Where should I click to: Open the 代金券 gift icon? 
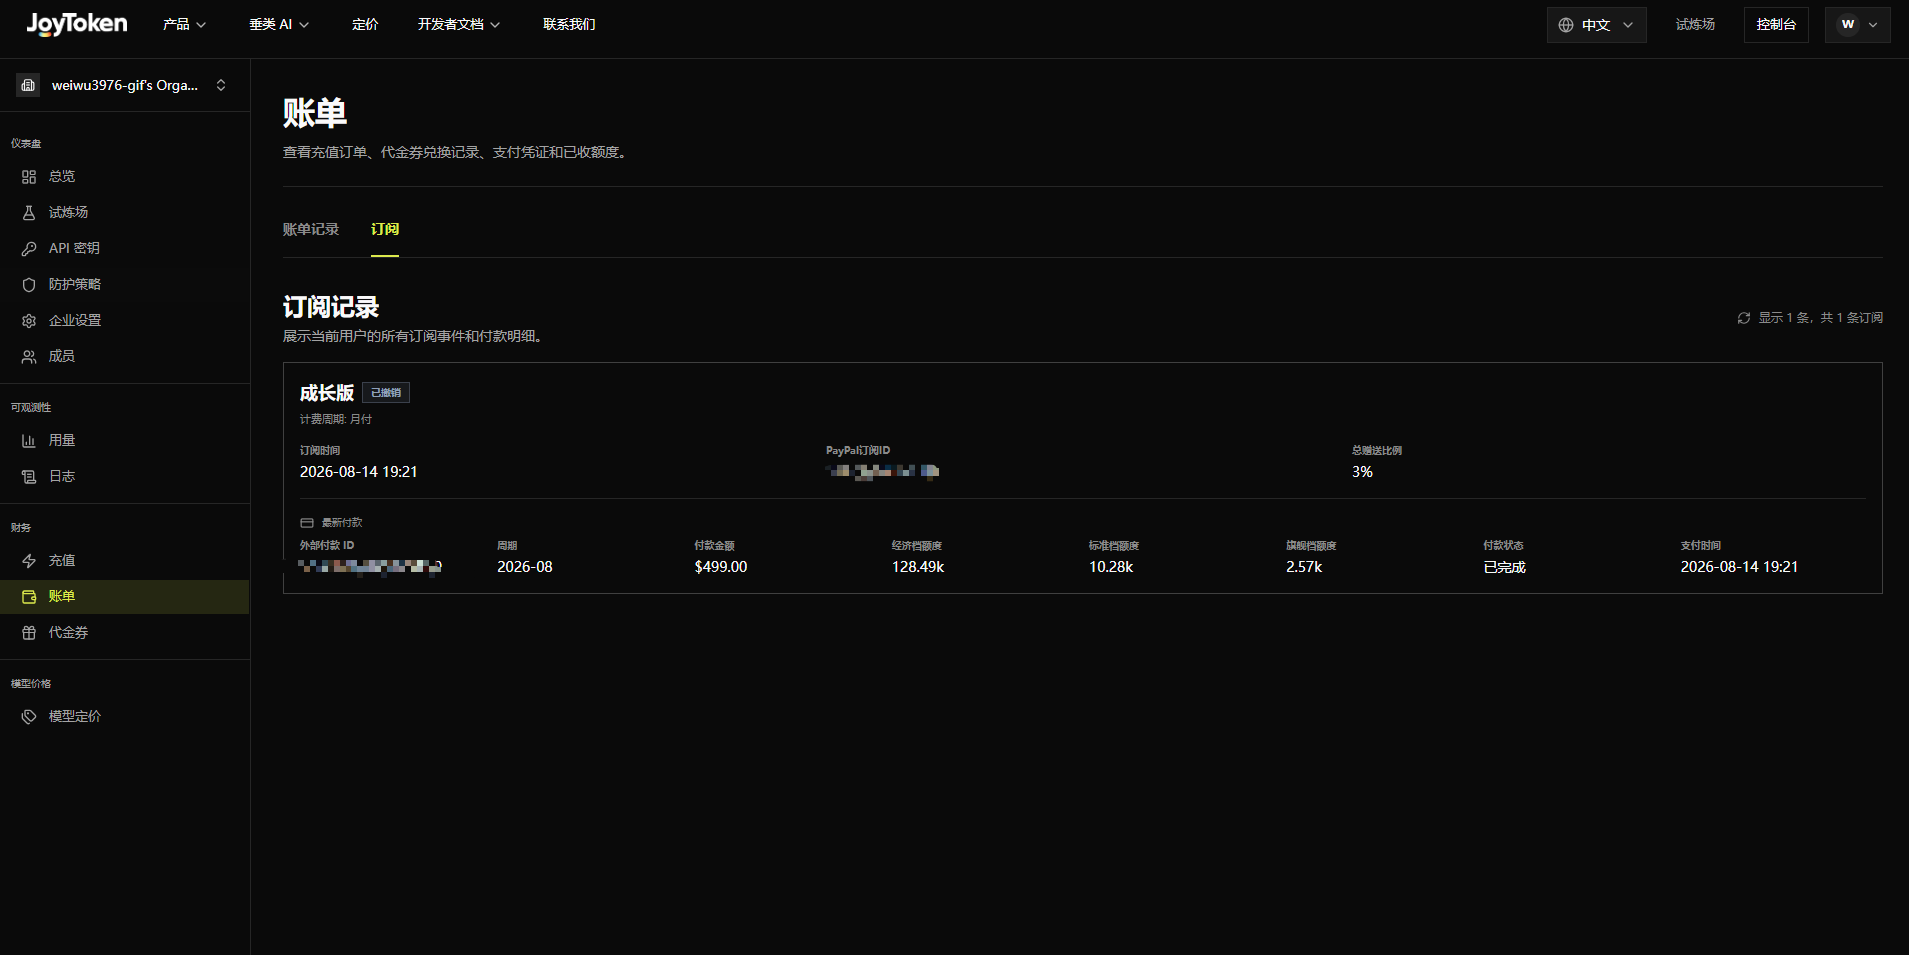29,633
